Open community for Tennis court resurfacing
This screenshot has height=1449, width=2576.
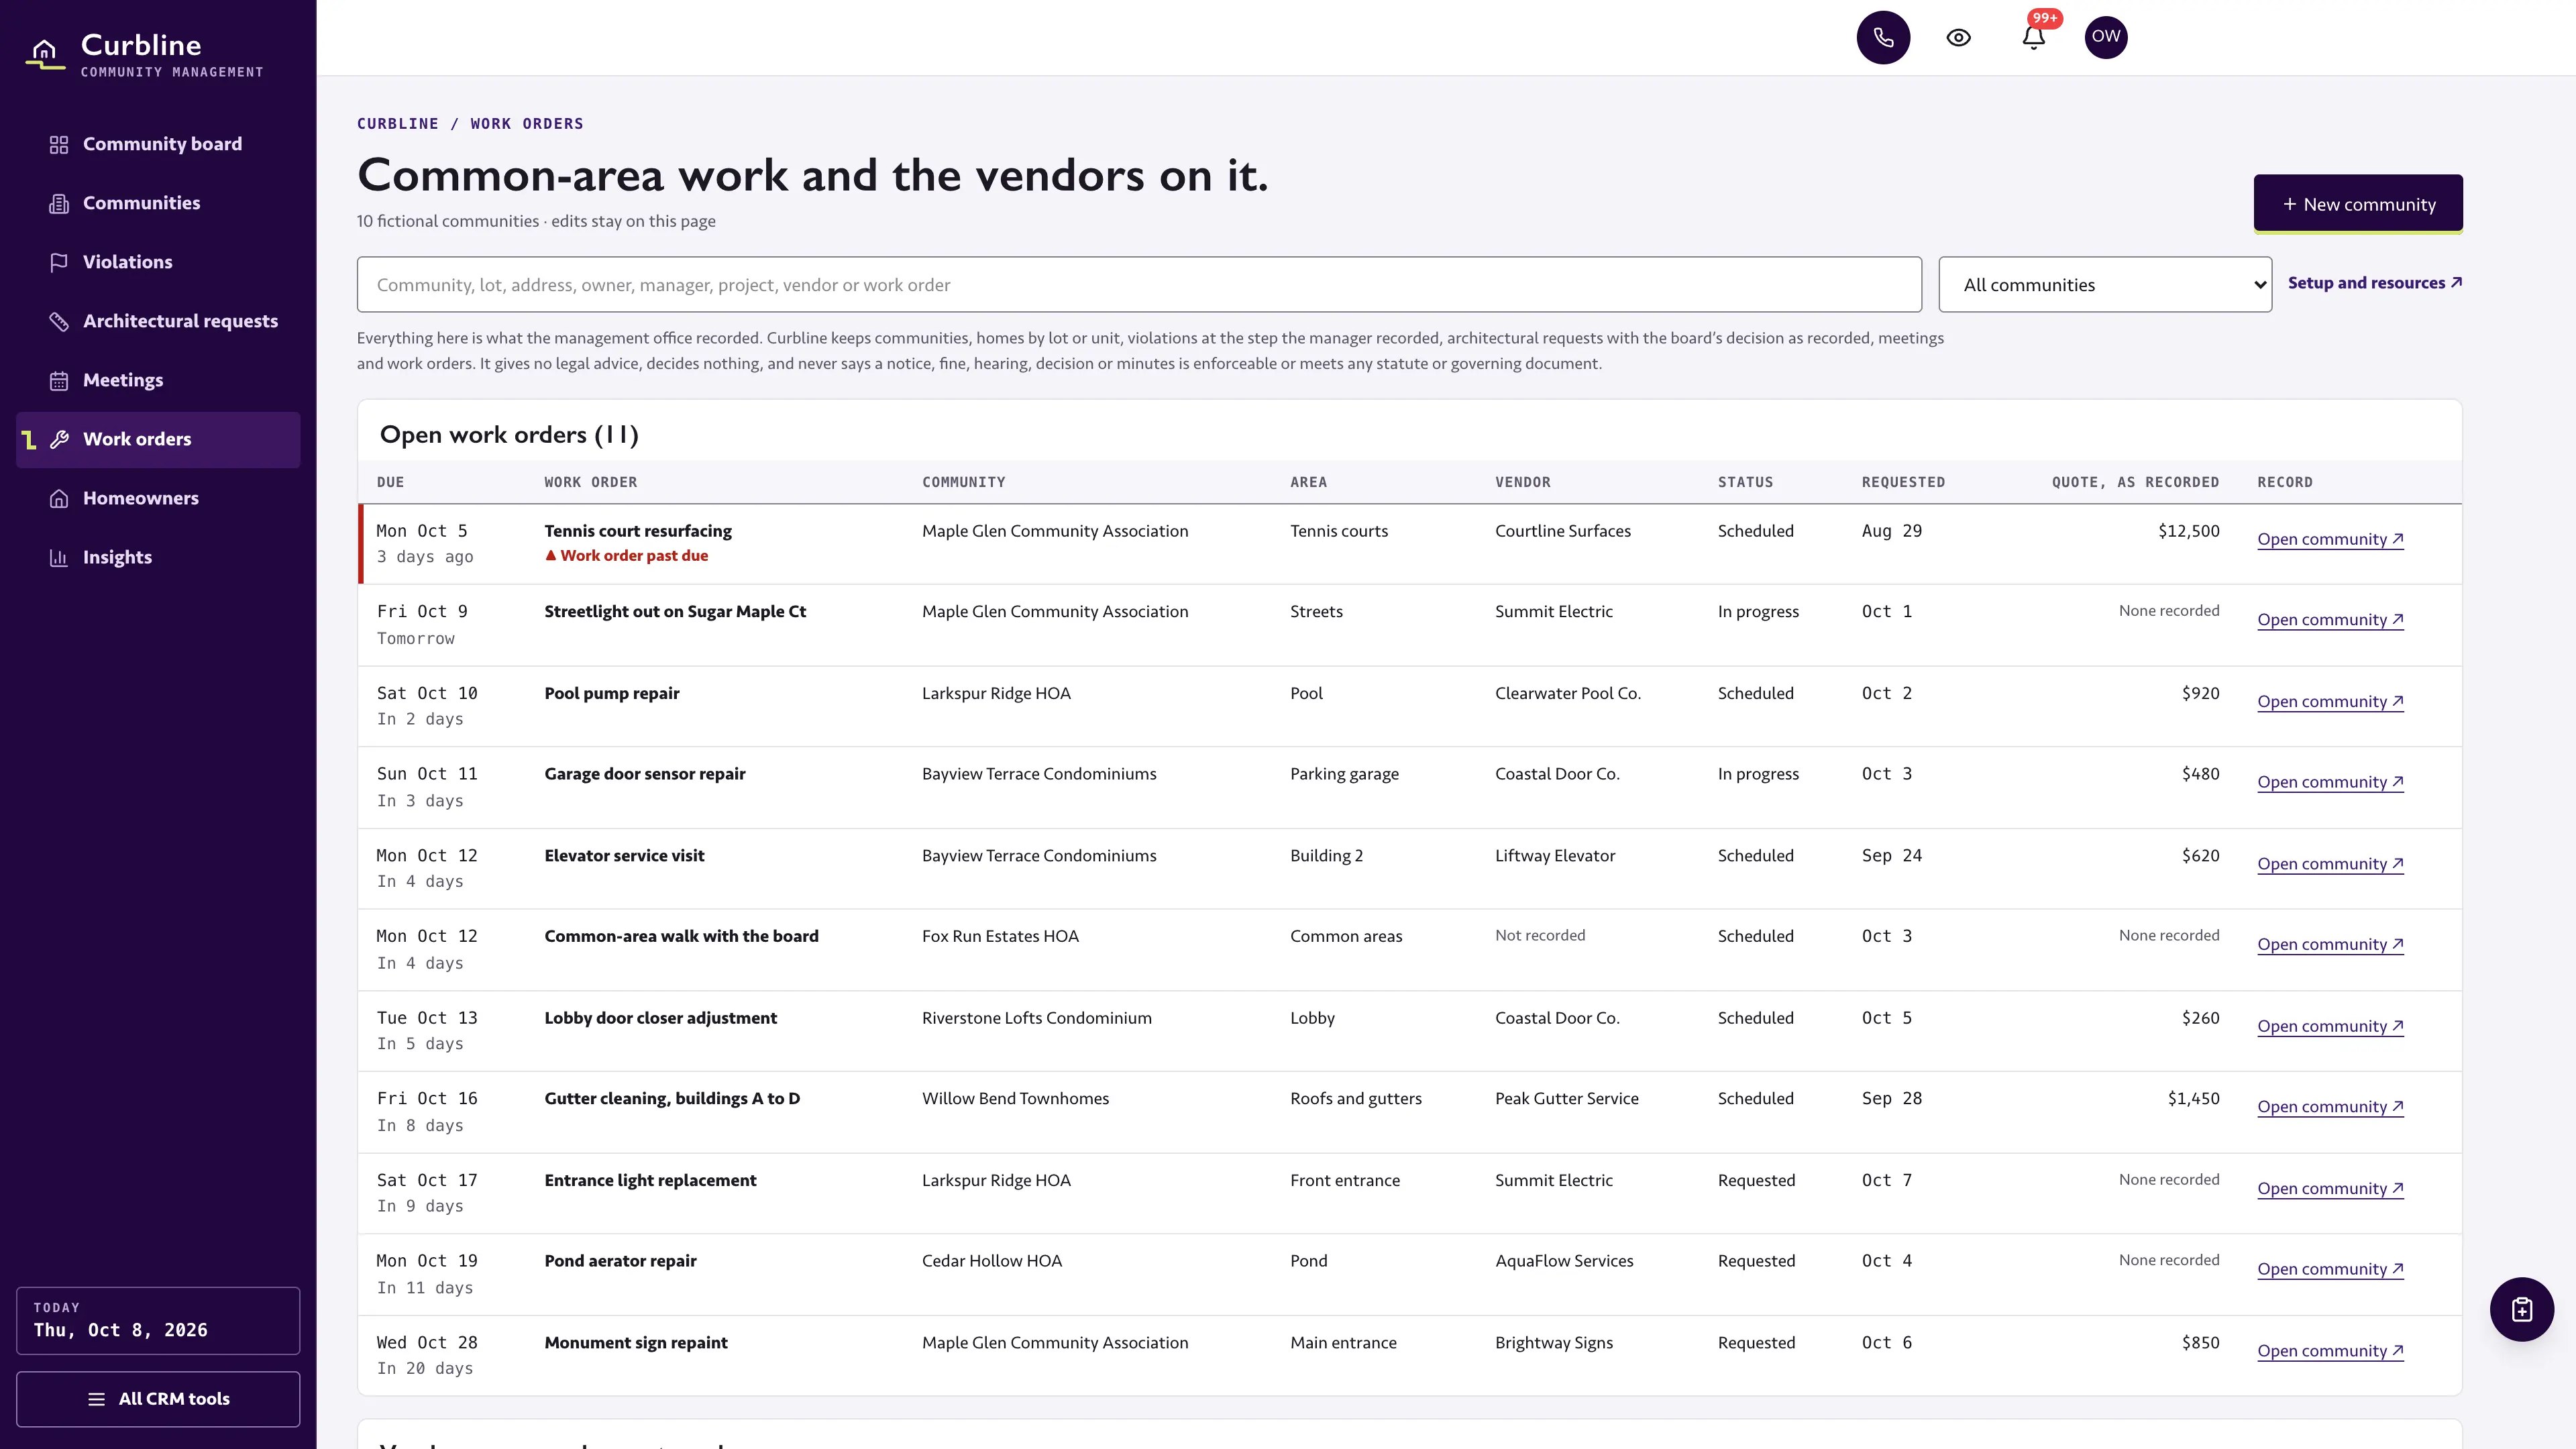2330,539
